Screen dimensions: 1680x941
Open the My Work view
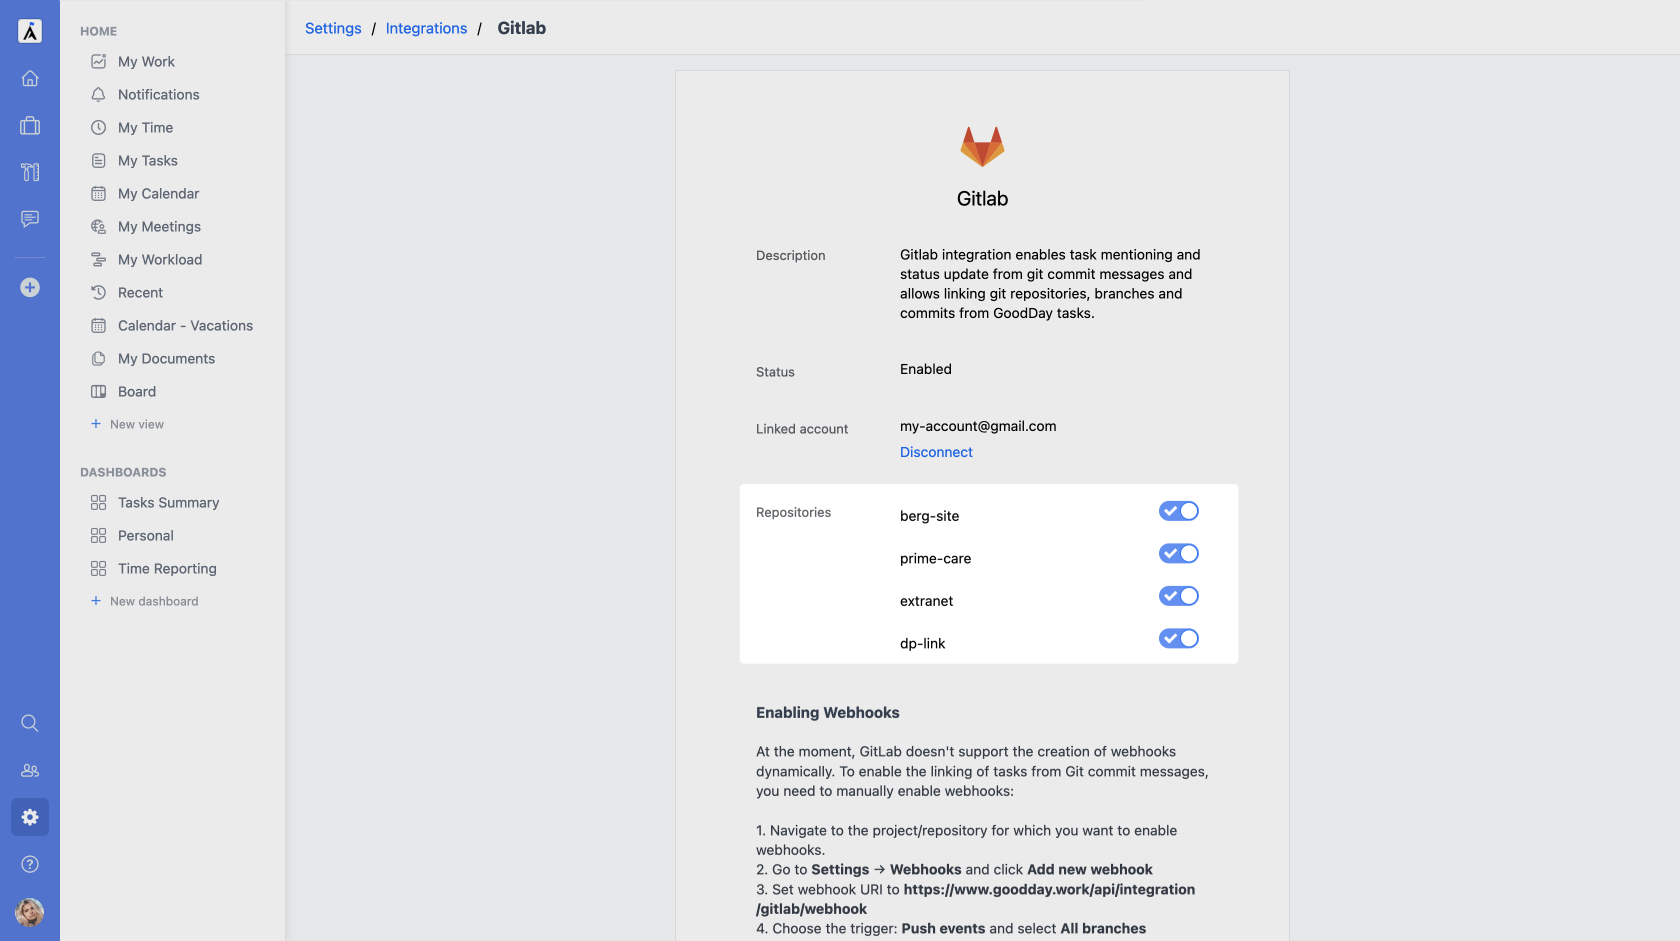(x=146, y=62)
